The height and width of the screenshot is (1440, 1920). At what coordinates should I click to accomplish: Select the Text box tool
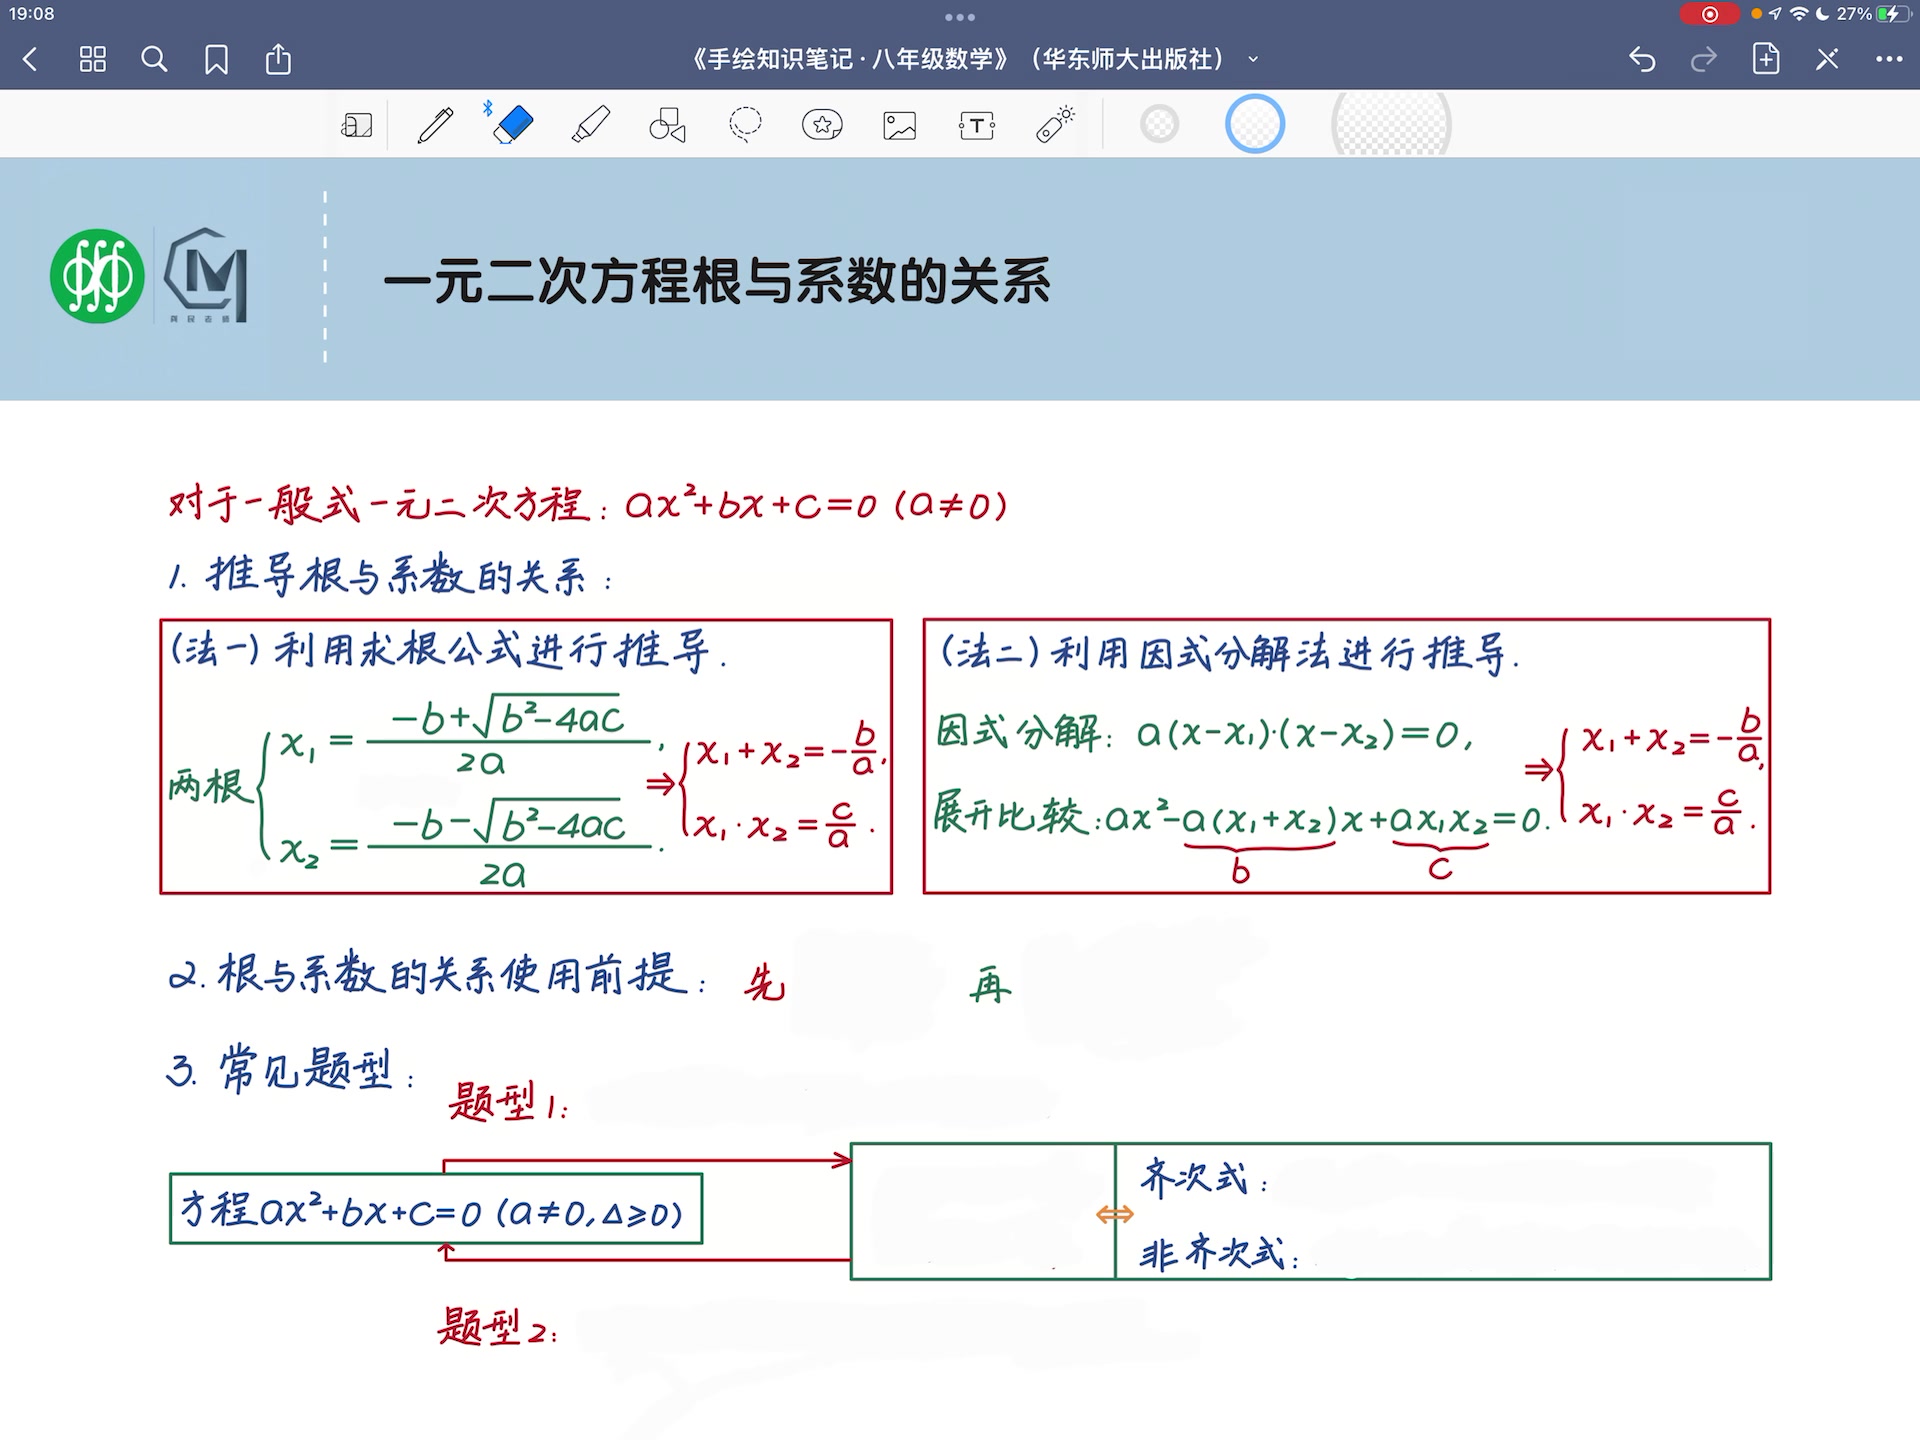[x=976, y=124]
